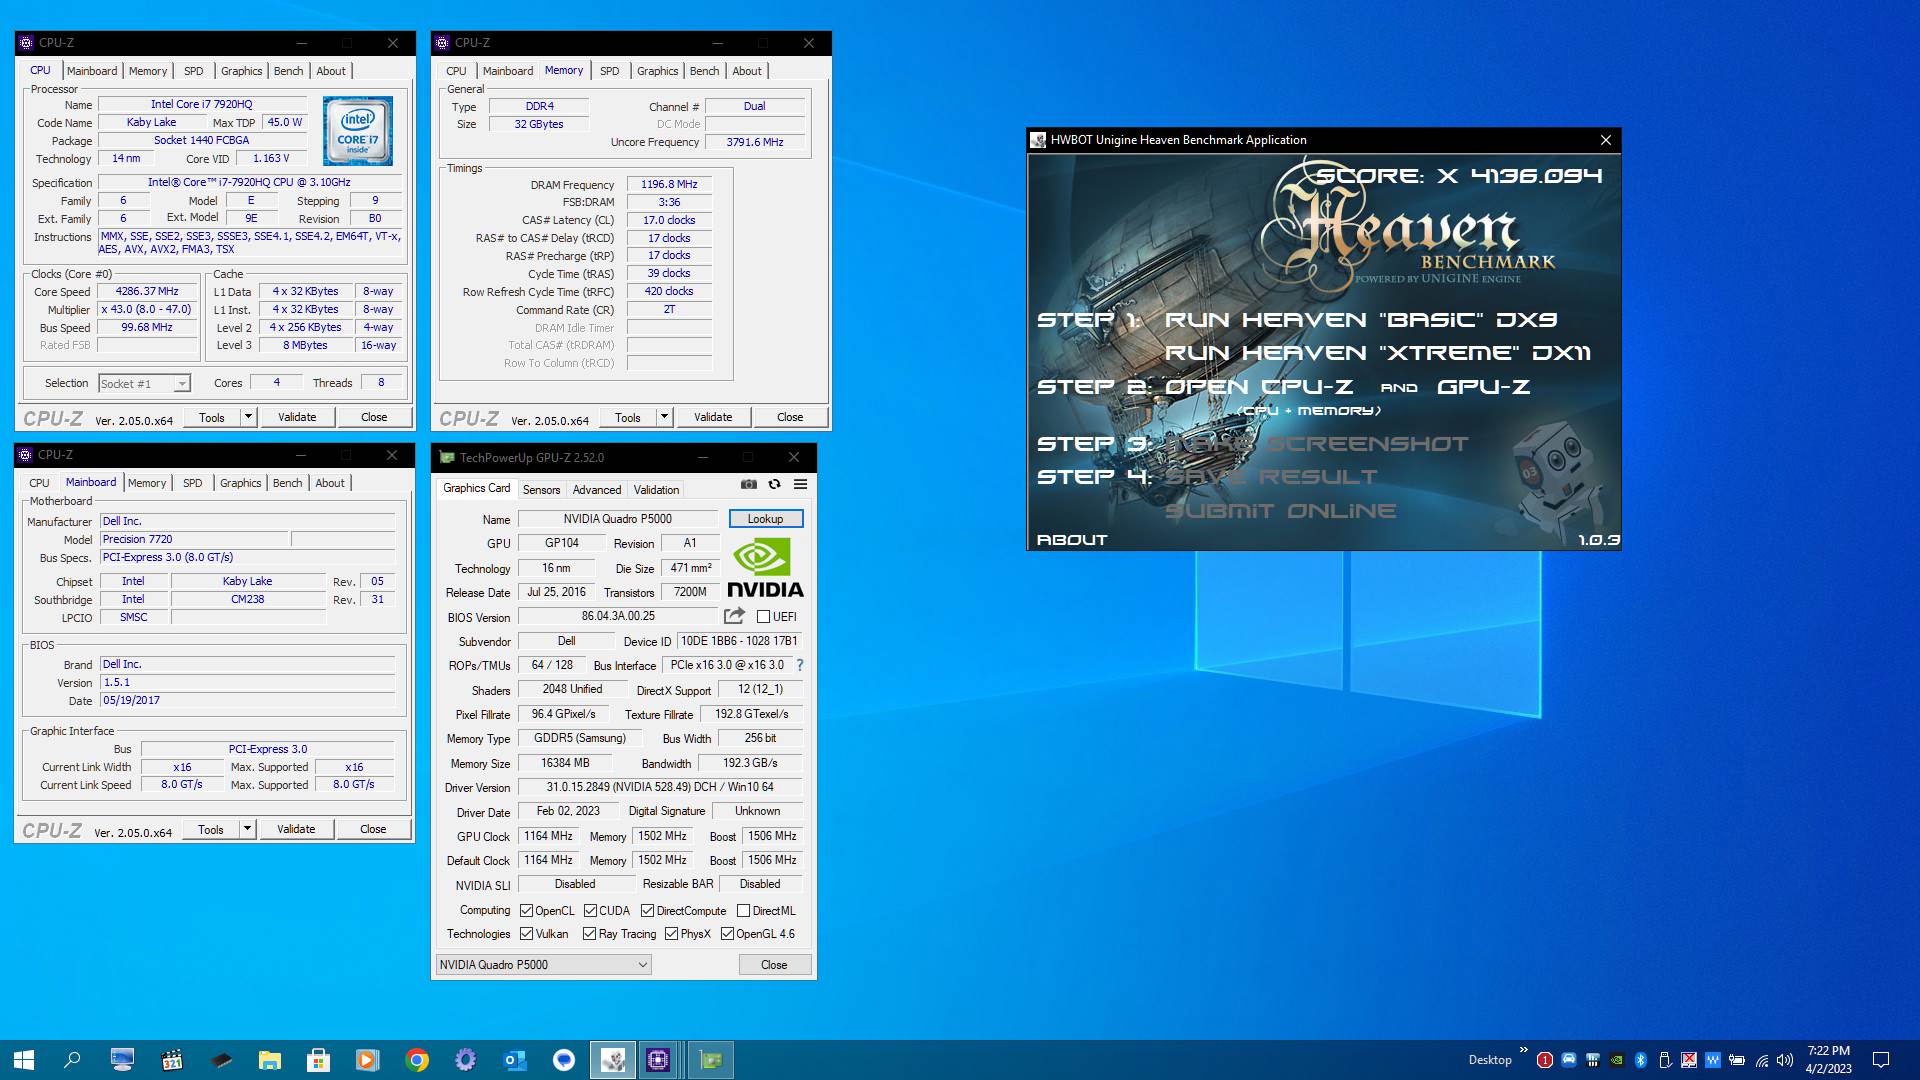Toggle the DirectCompute checkbox
The image size is (1920, 1080).
tap(648, 911)
